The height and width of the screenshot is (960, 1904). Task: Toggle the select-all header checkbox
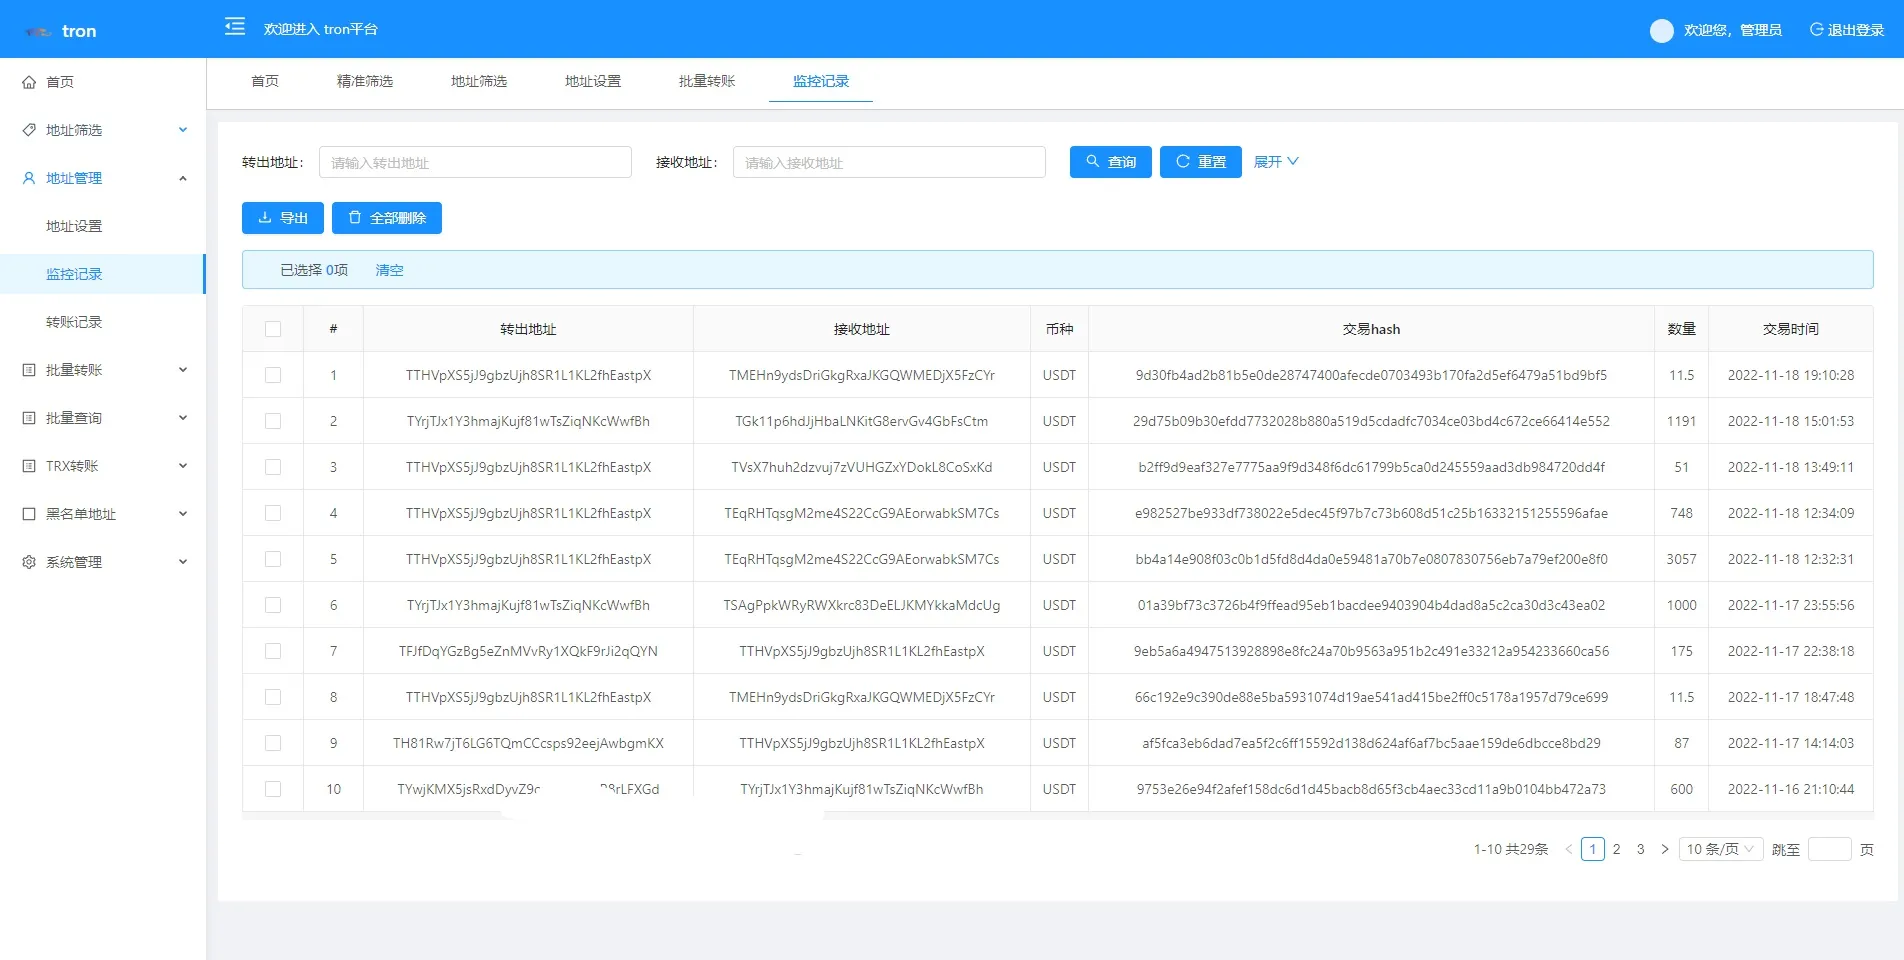273,329
